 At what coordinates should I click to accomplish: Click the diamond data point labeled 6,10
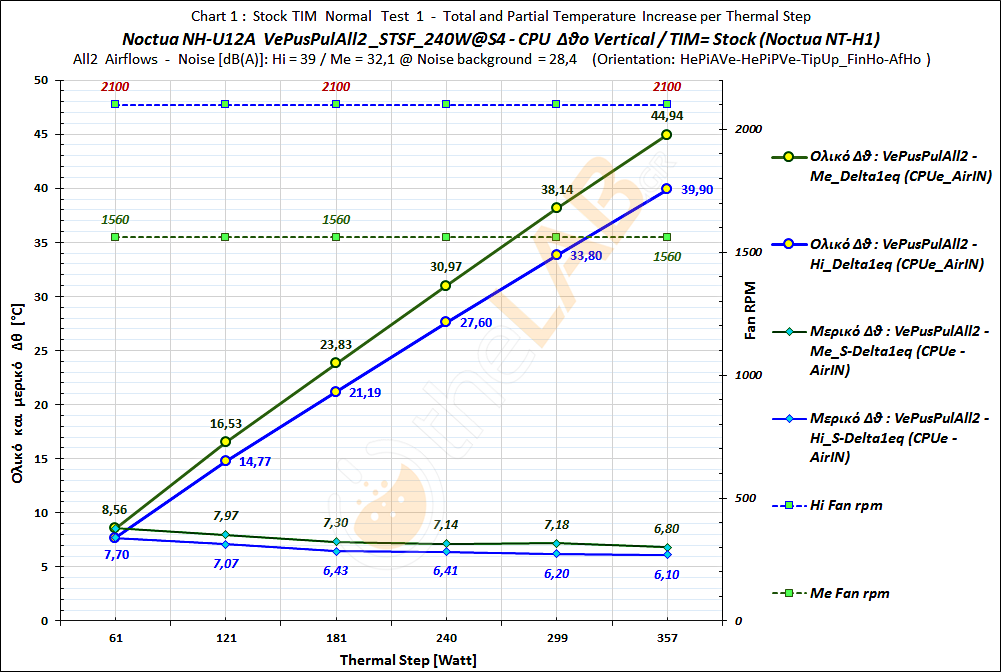pos(668,555)
